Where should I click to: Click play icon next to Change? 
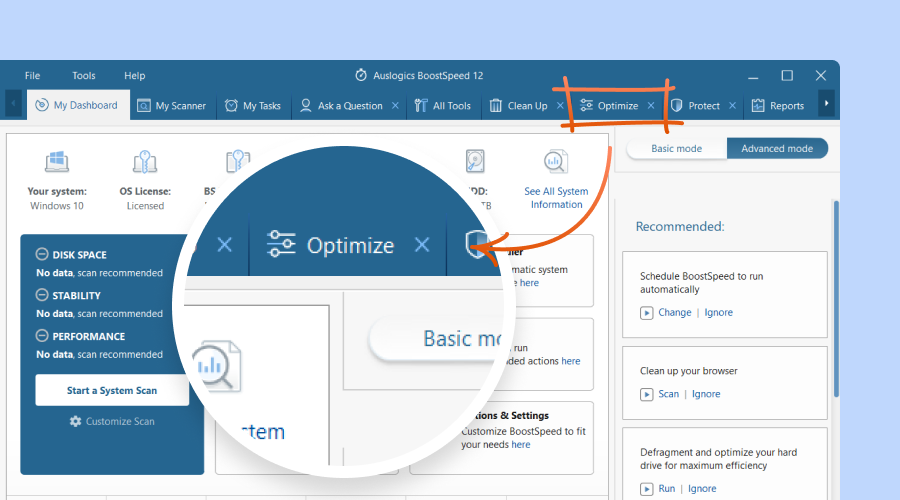[x=647, y=313]
